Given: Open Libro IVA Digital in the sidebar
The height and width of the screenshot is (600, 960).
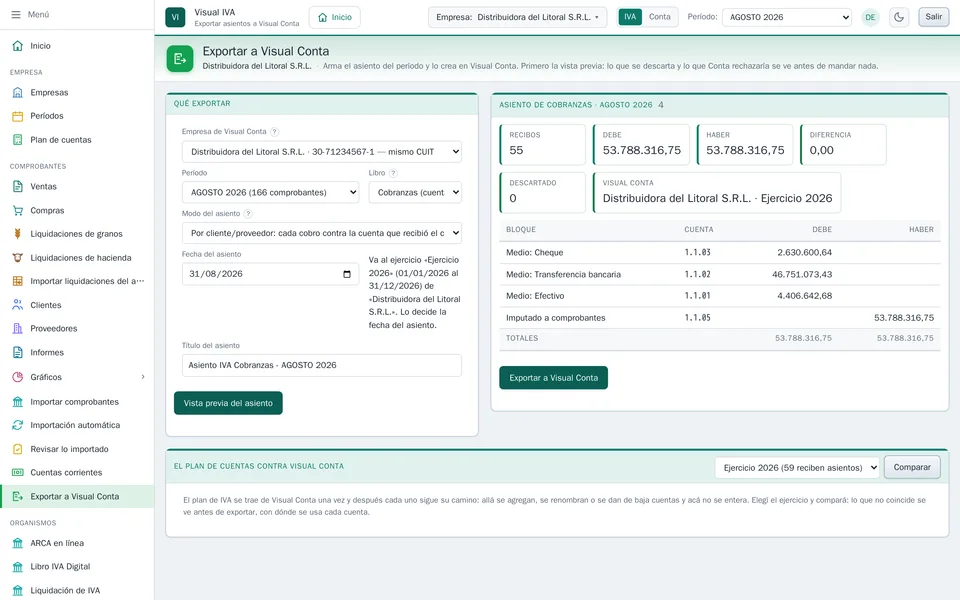Looking at the screenshot, I should click(x=77, y=567).
